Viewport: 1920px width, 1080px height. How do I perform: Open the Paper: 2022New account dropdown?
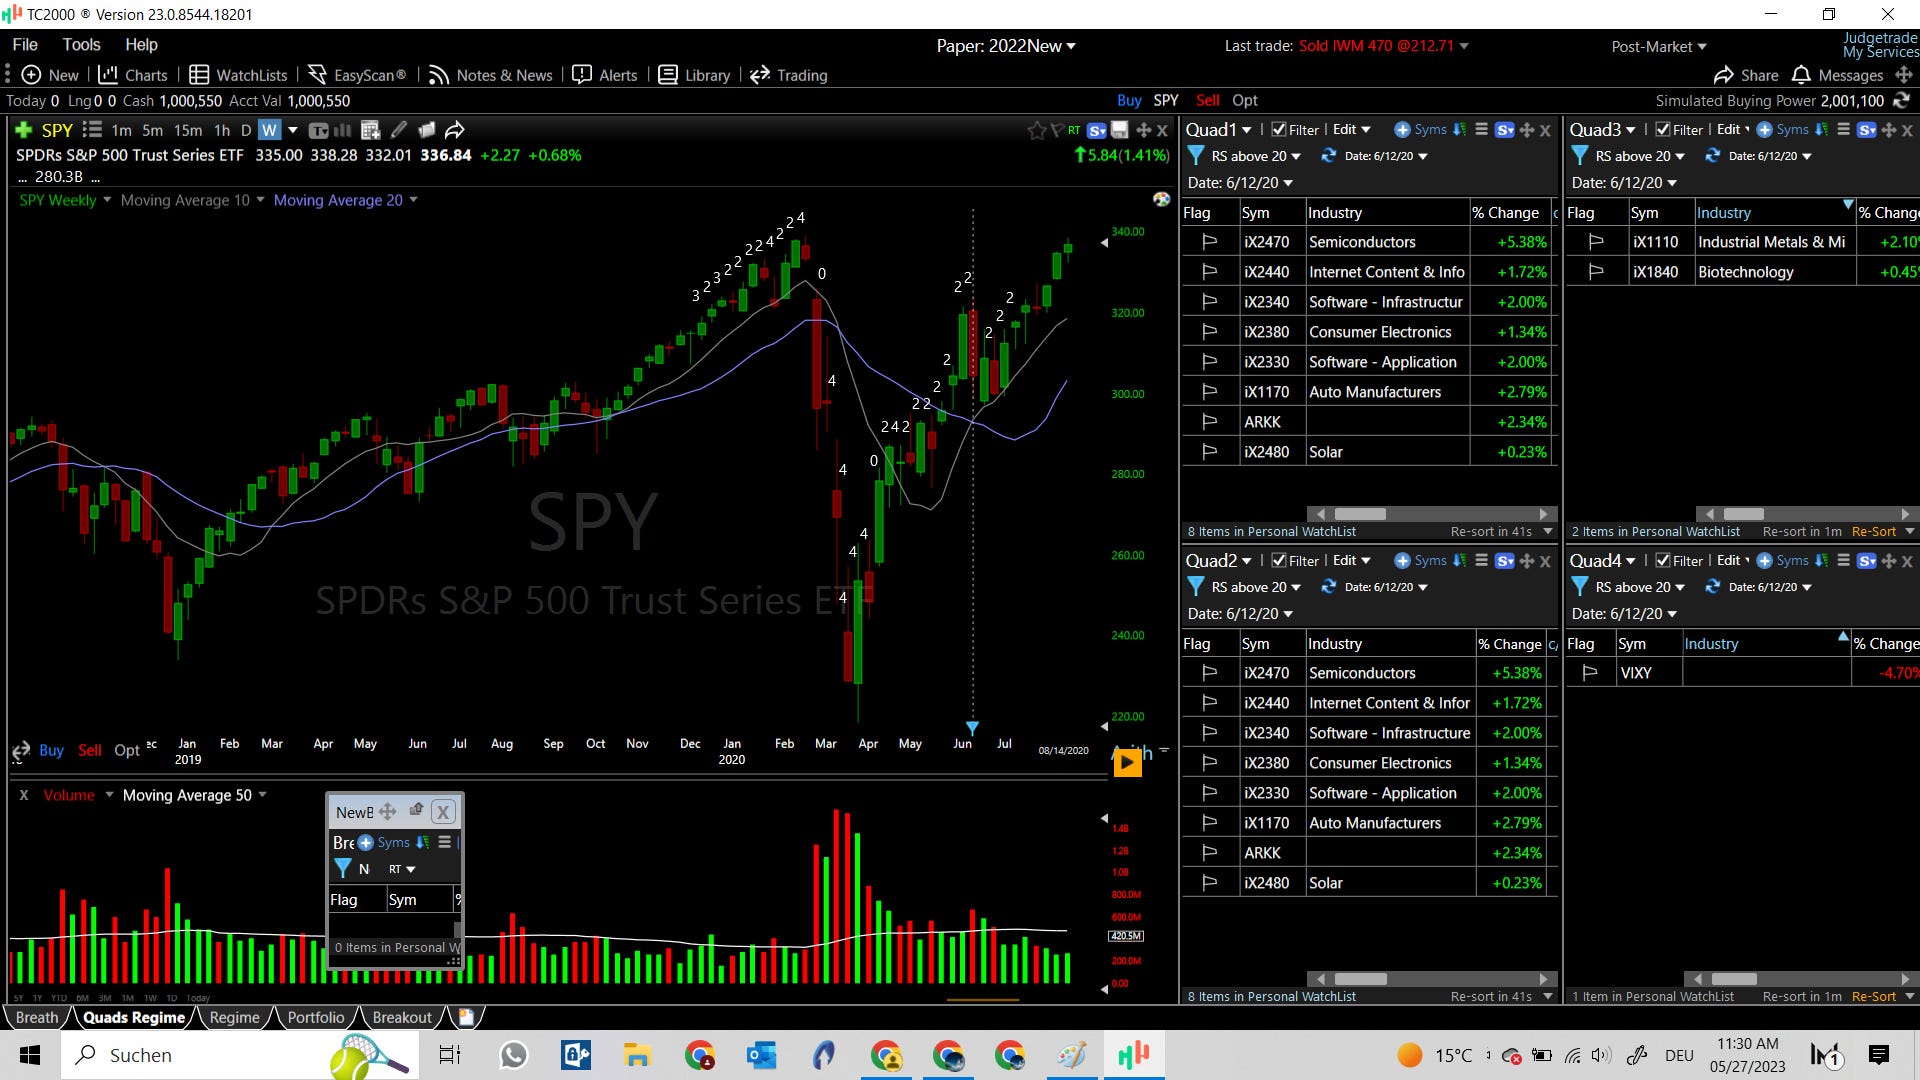coord(1006,46)
